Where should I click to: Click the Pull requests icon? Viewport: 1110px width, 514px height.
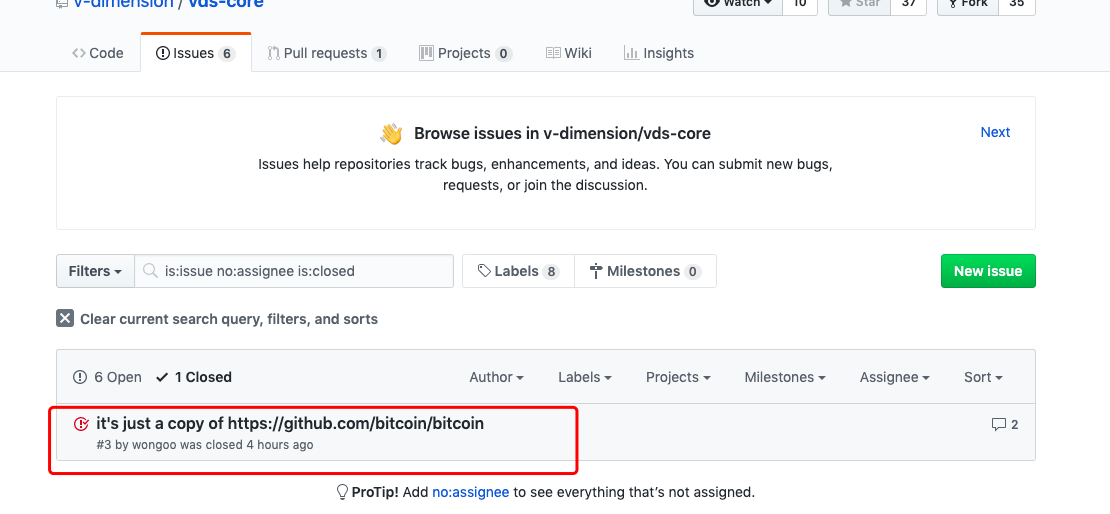274,53
